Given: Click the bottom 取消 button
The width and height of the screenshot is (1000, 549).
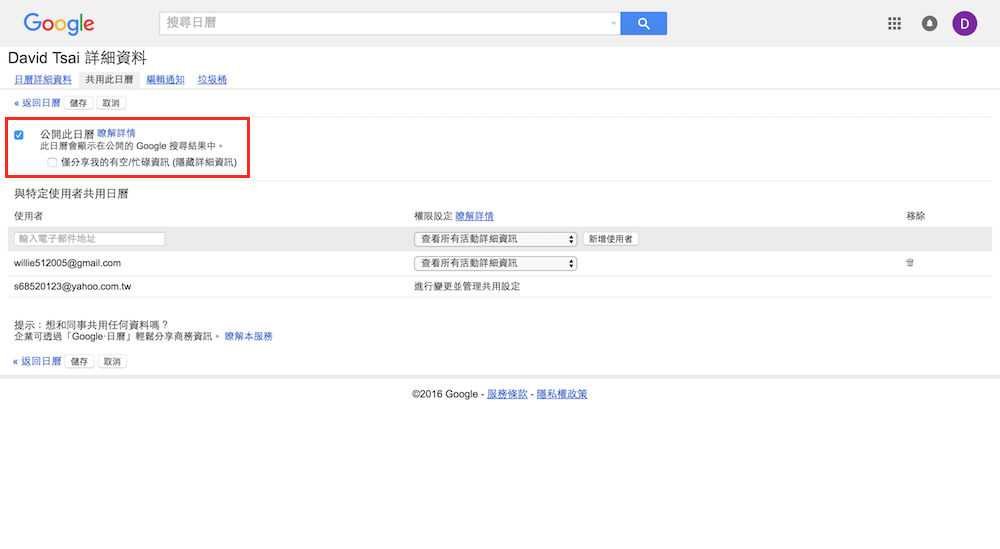Looking at the screenshot, I should 112,362.
